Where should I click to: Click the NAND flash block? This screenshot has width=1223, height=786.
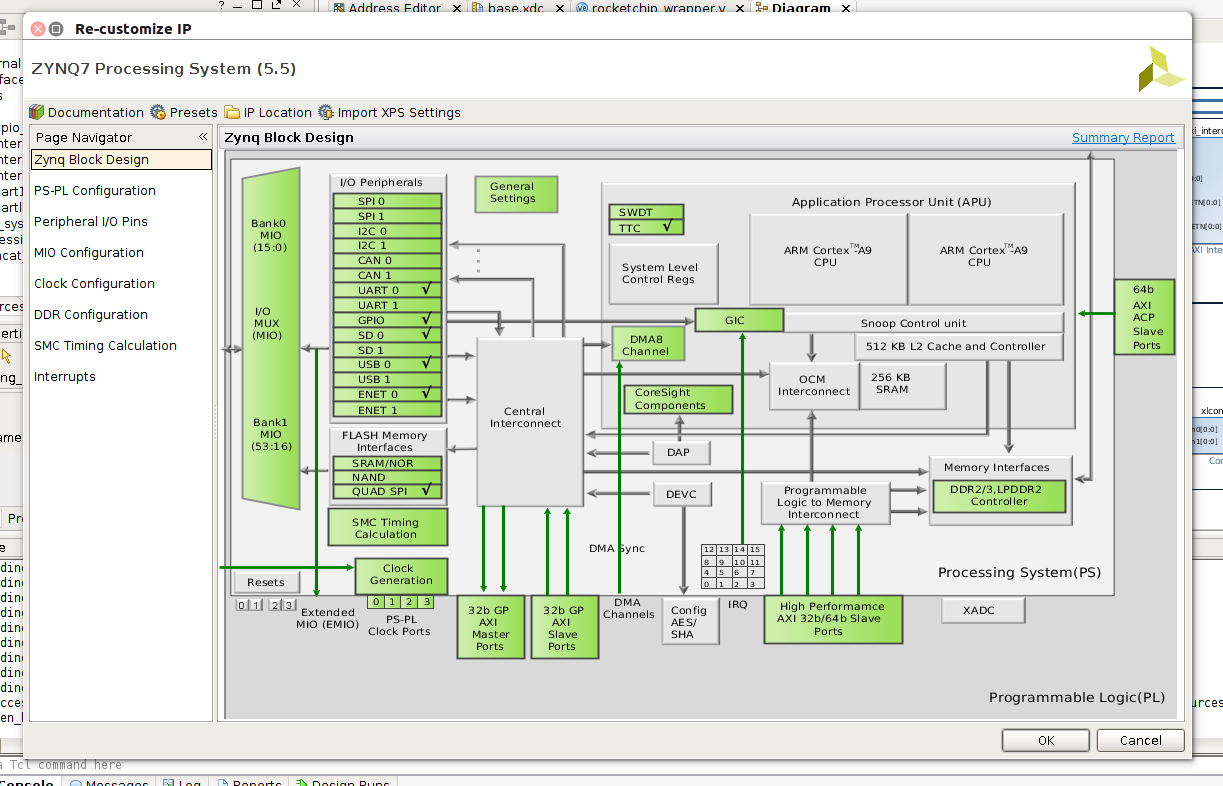click(387, 477)
